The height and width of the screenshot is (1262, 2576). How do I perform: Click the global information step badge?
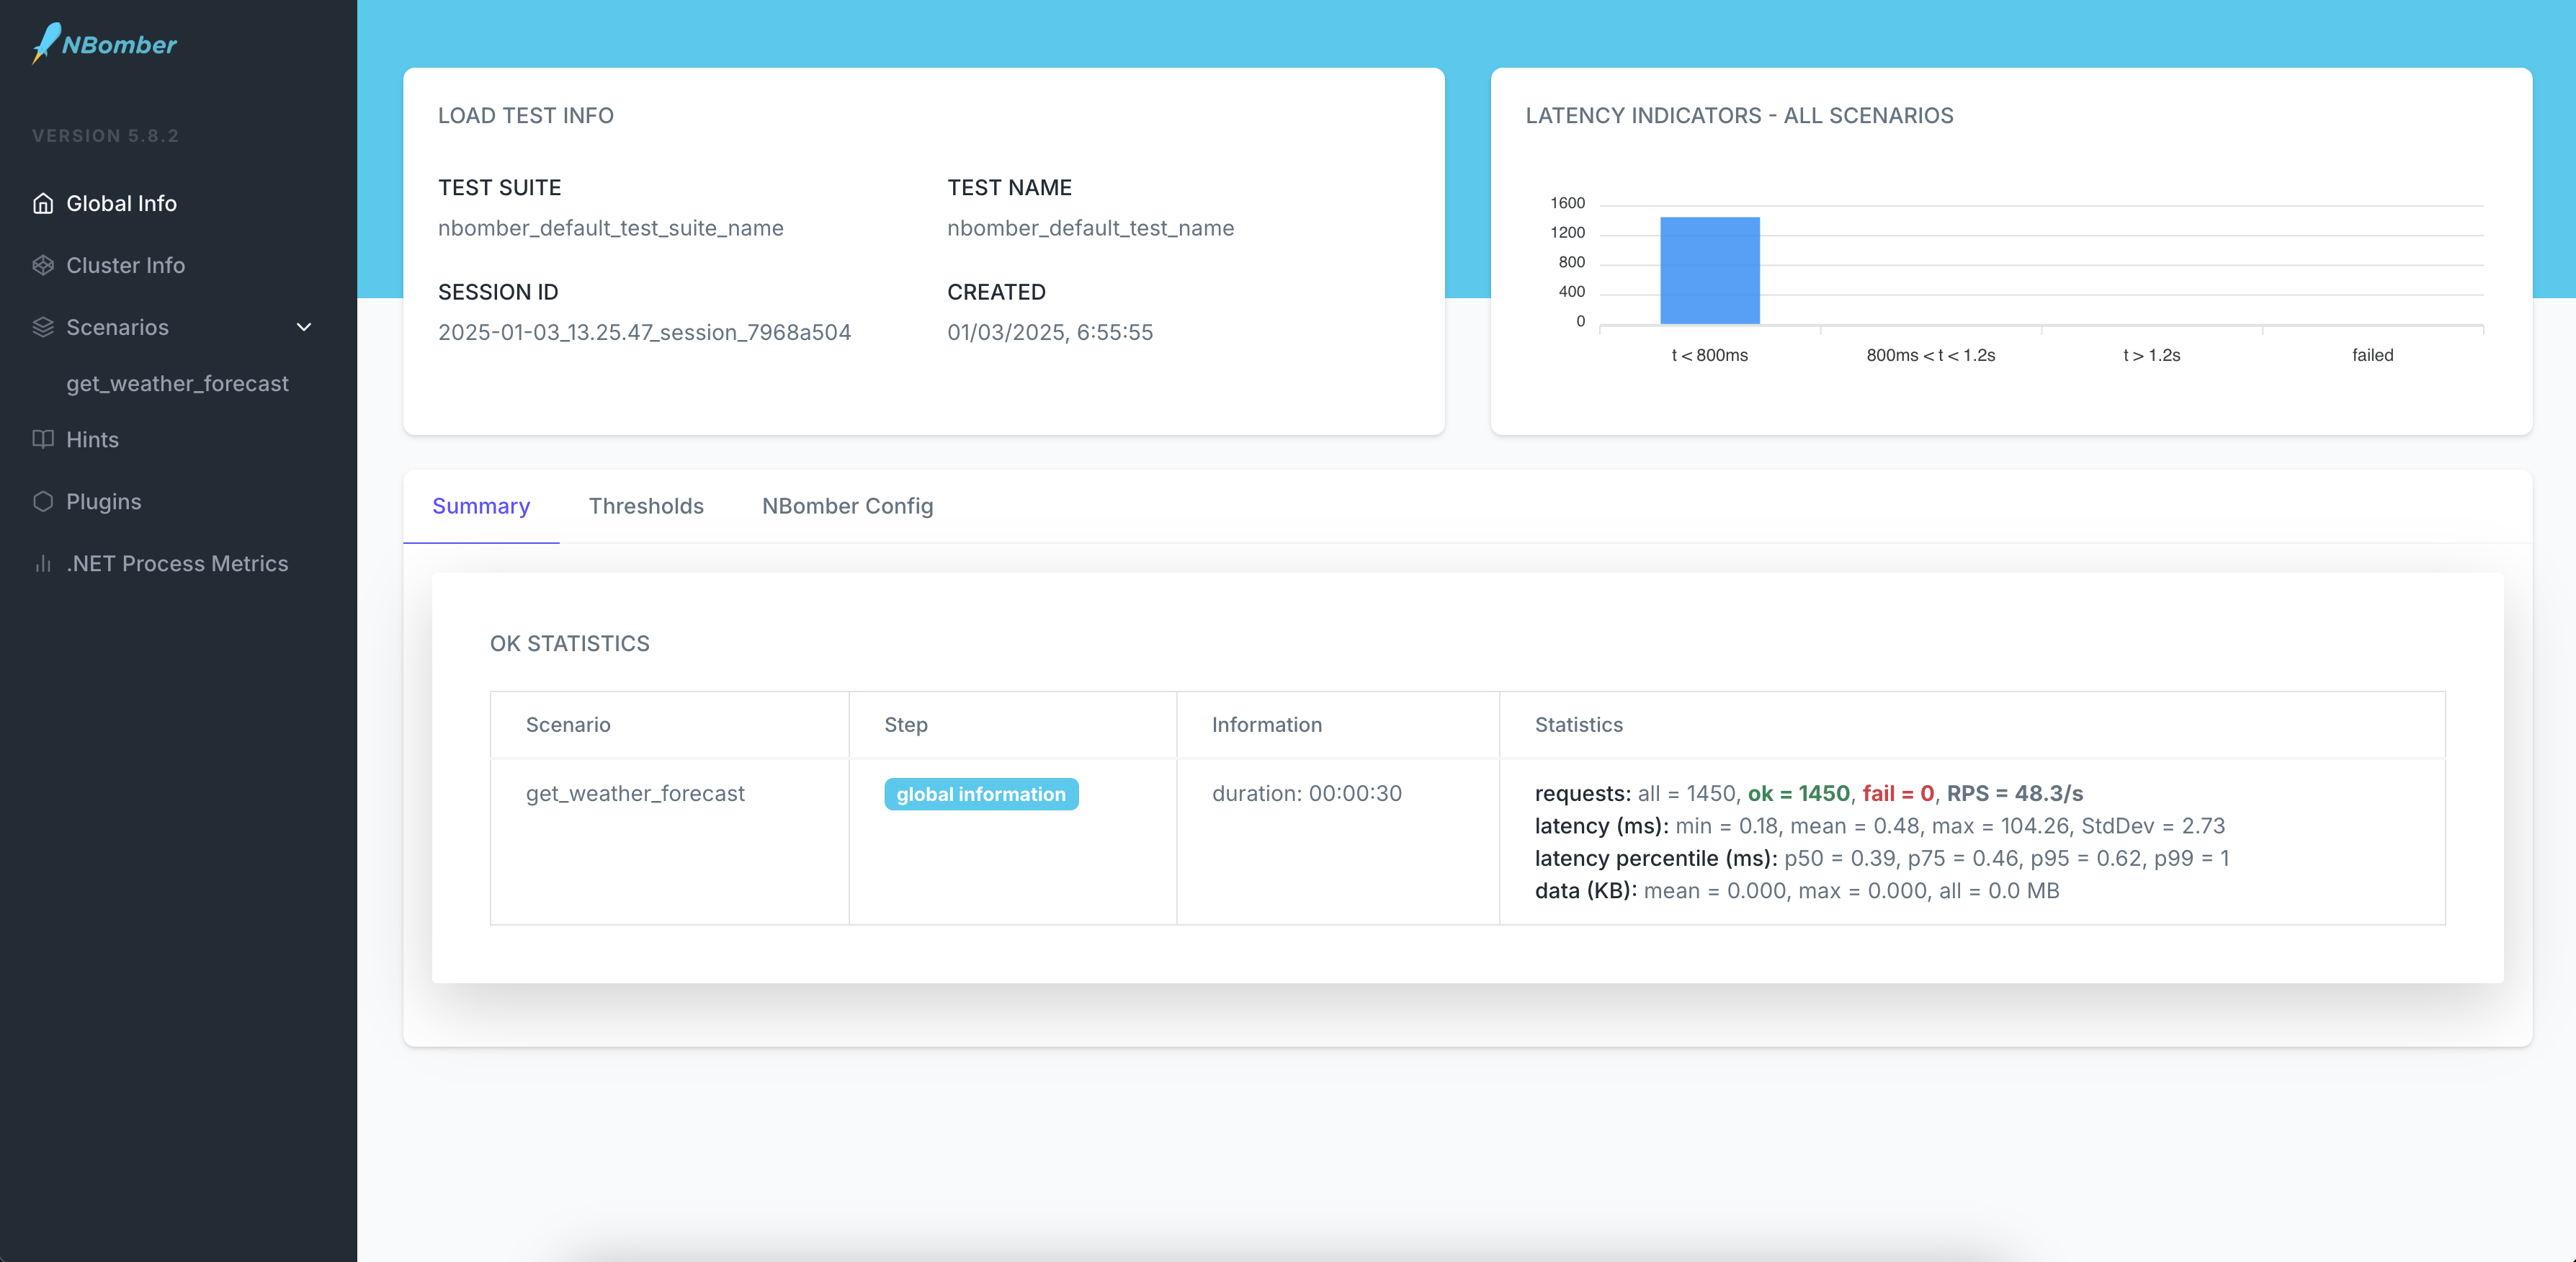(983, 794)
